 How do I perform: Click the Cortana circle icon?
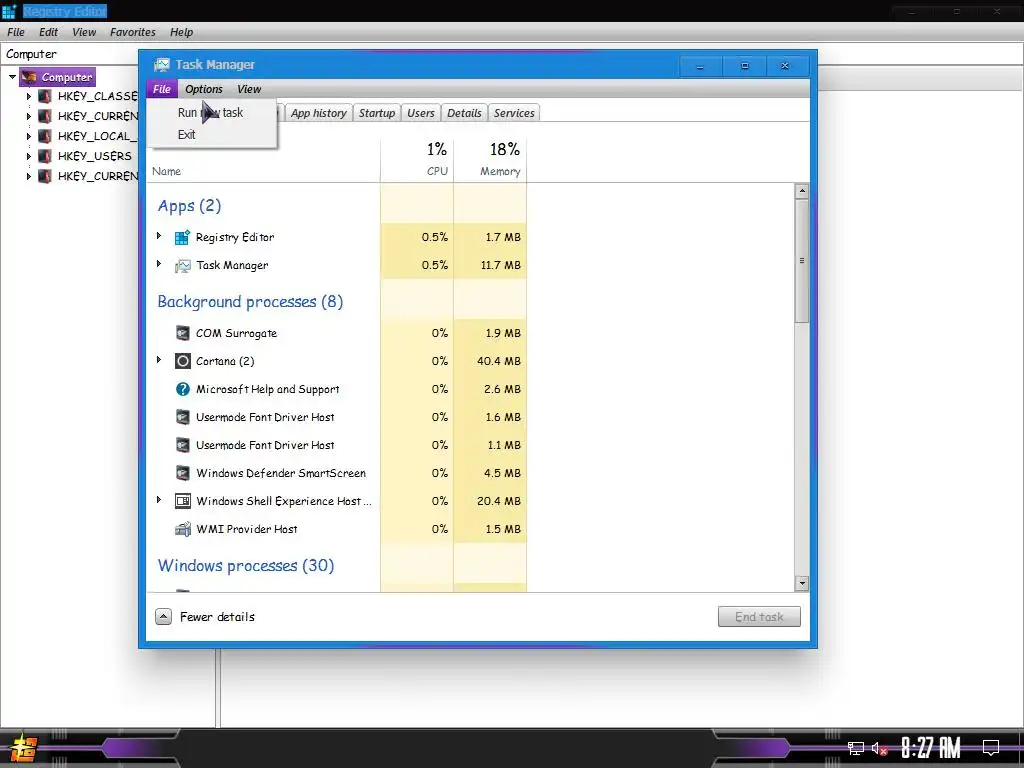(183, 361)
